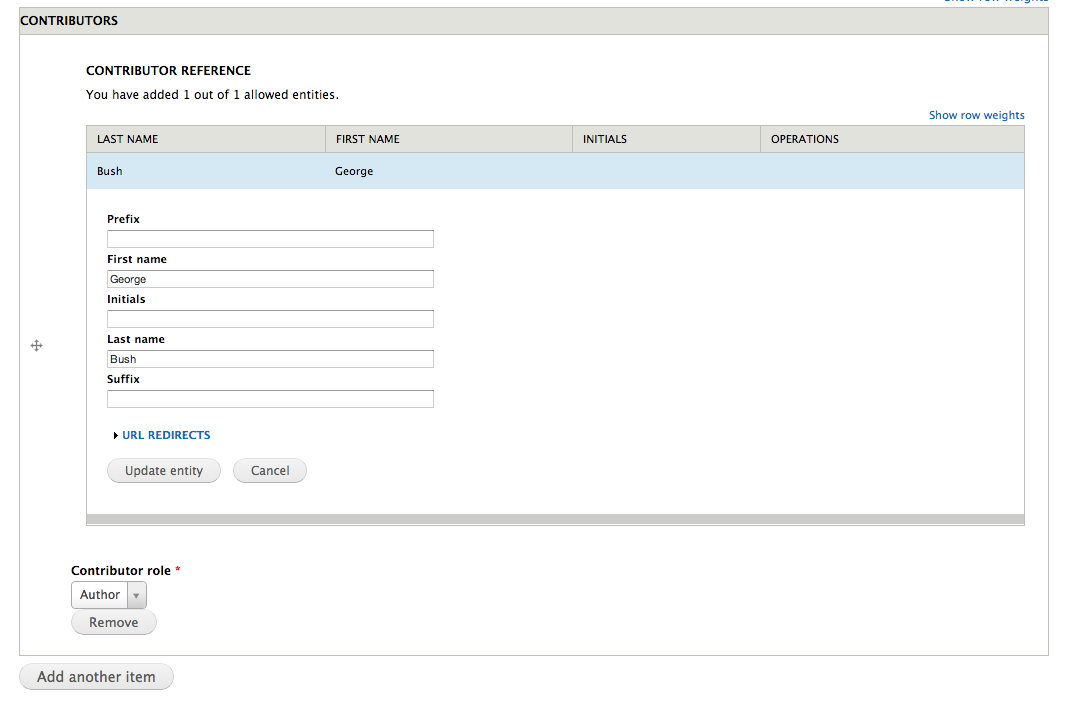Viewport: 1065px width, 701px height.
Task: Click Add another item button
Action: coord(96,677)
